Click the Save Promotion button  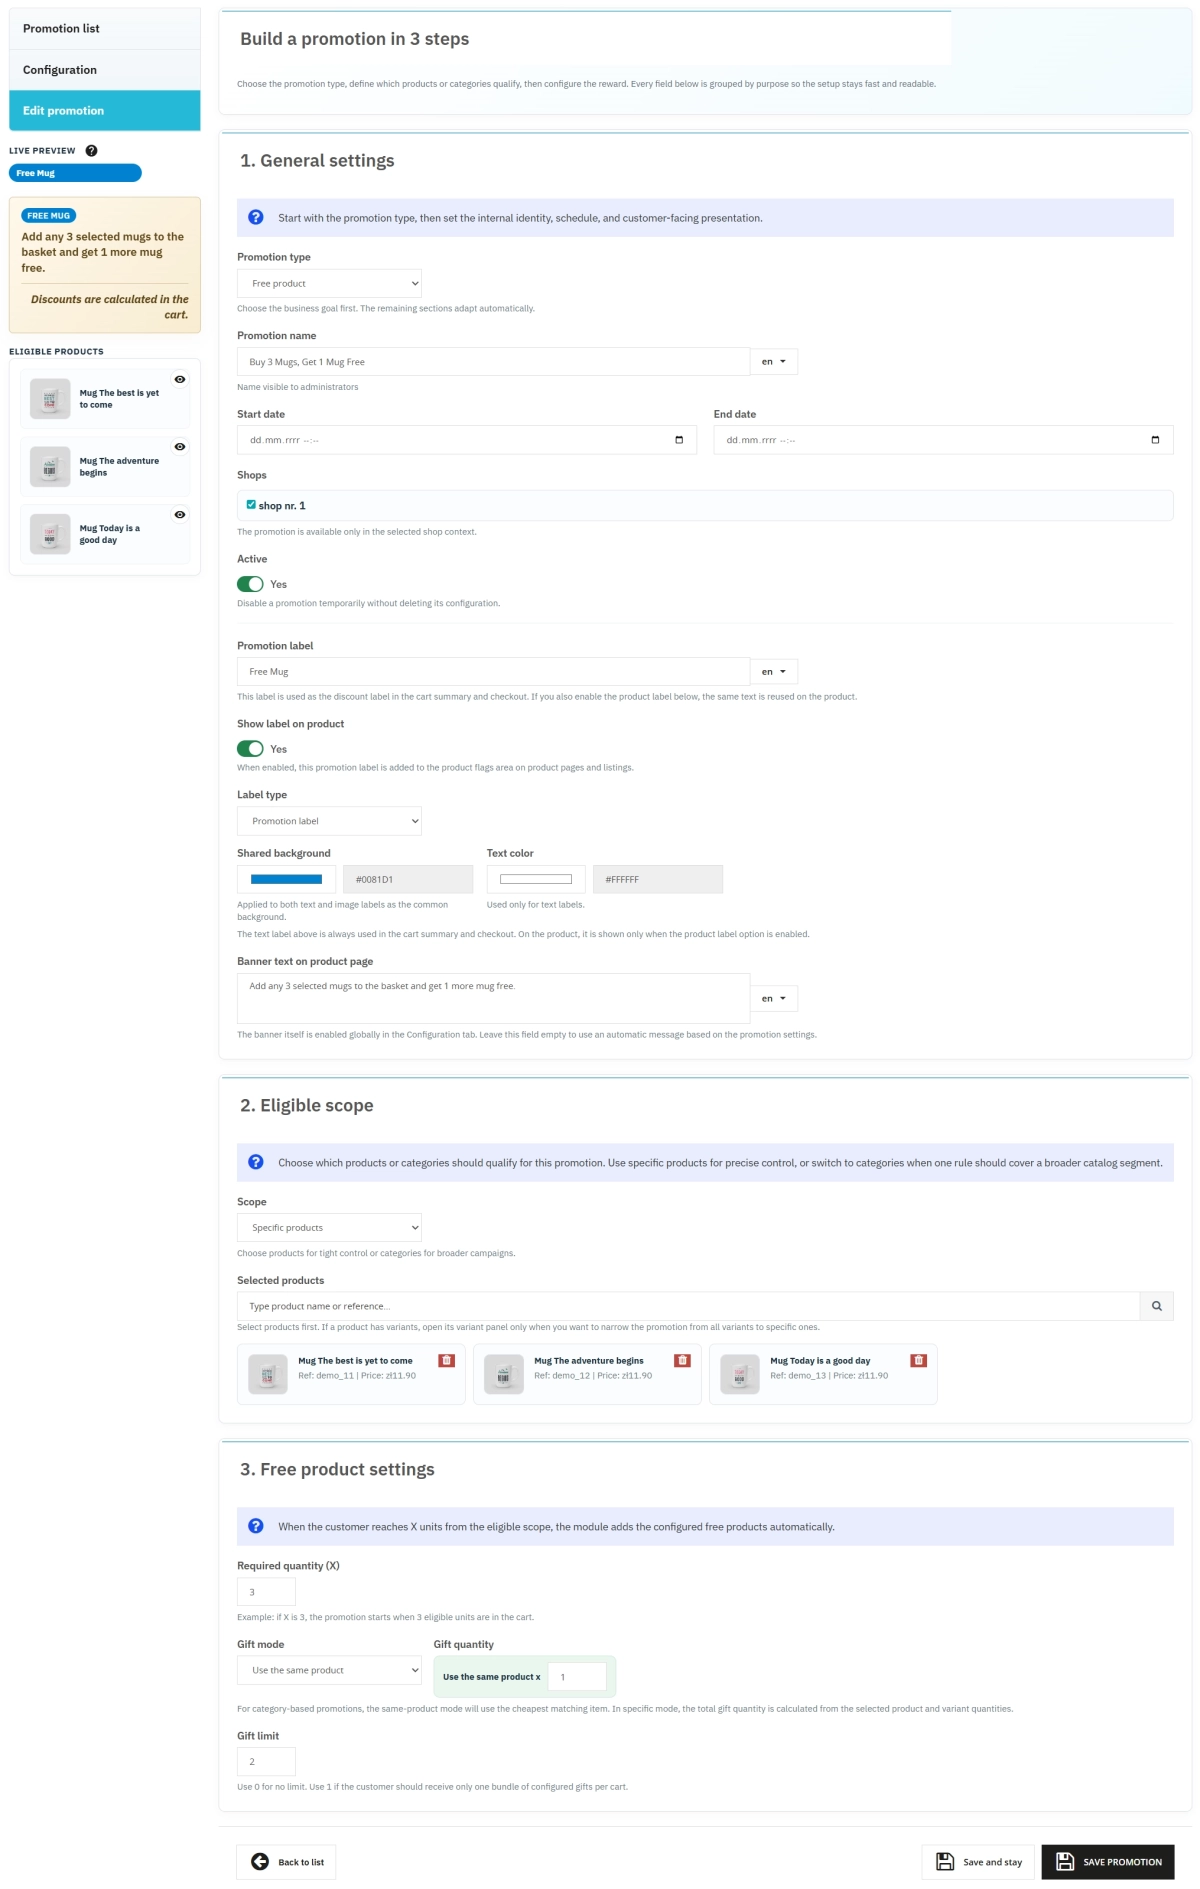[x=1108, y=1862]
